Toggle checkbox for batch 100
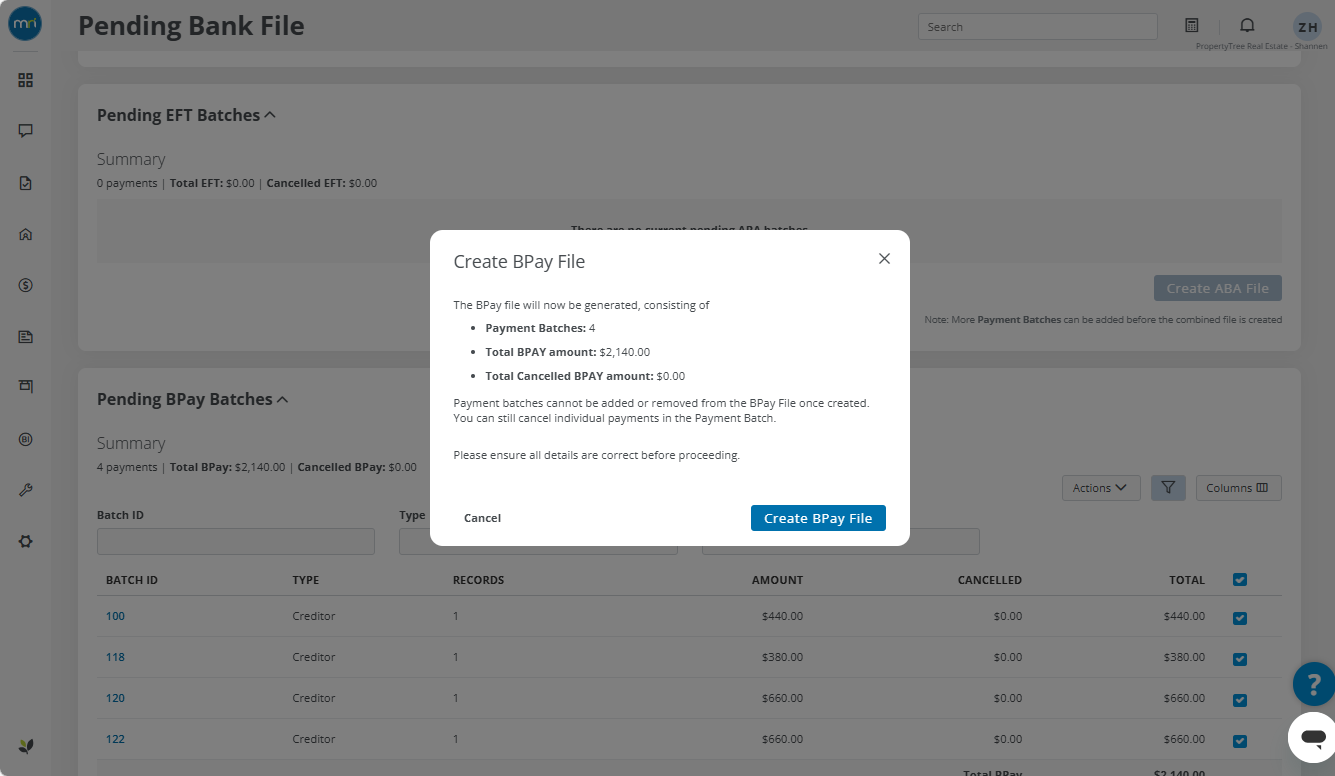The image size is (1335, 776). point(1240,618)
